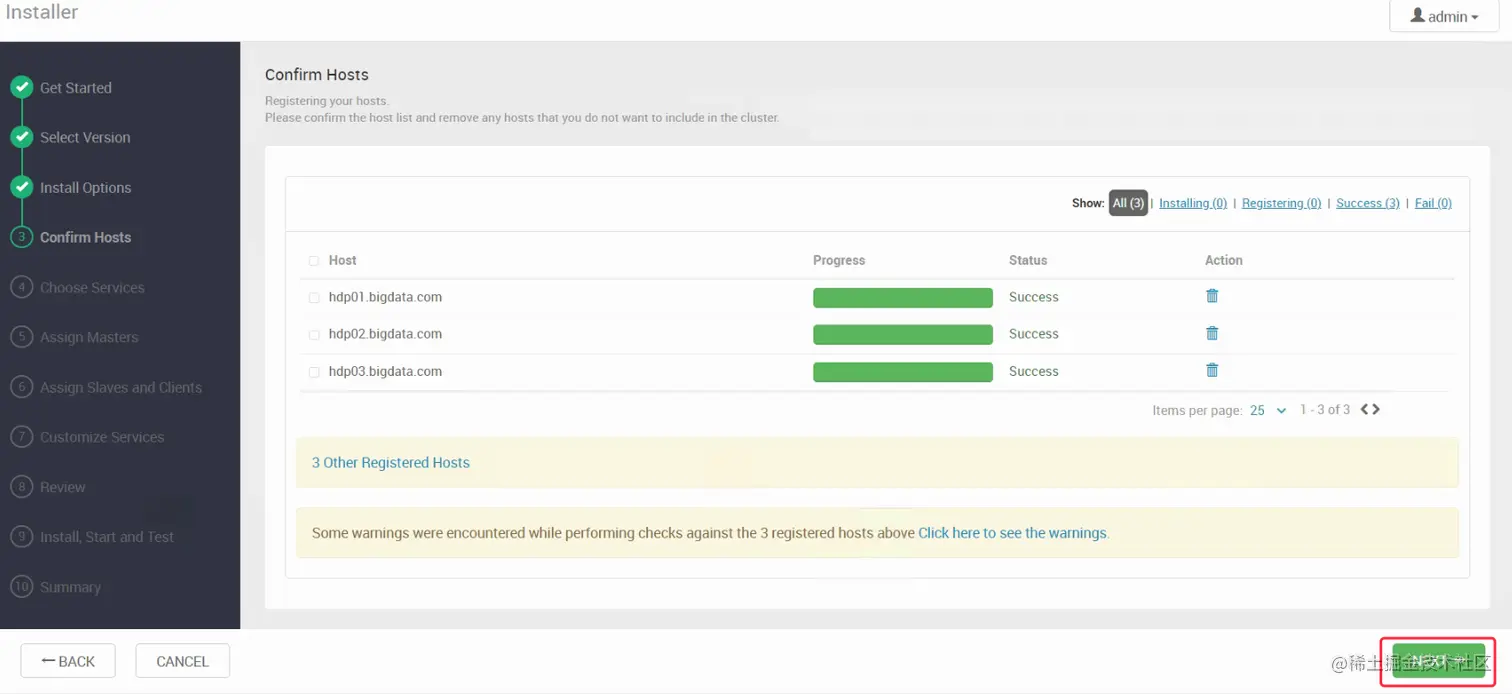Select Confirm Hosts wizard step
The height and width of the screenshot is (694, 1512).
(x=85, y=238)
